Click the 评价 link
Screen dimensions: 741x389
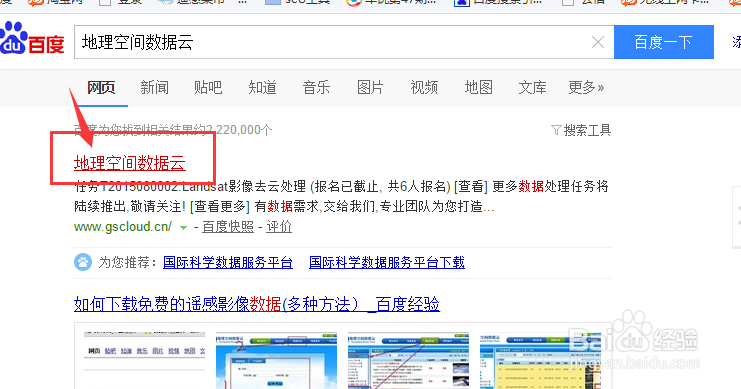(279, 227)
